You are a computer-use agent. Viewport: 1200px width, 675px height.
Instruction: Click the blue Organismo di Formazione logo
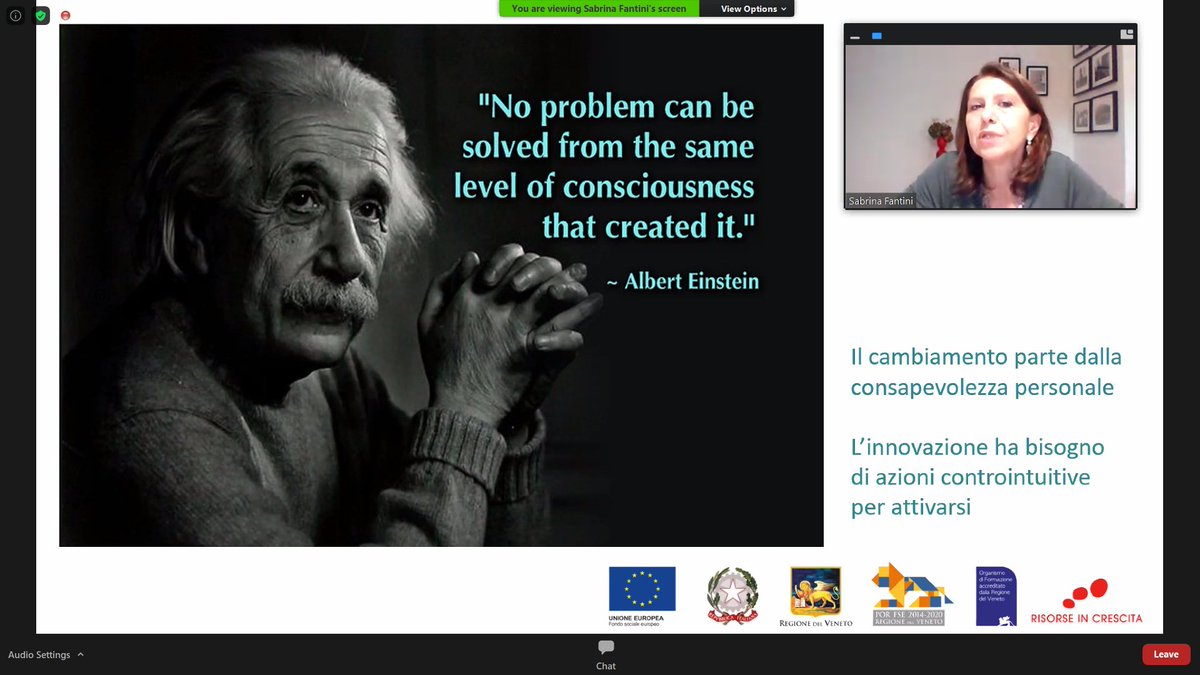pyautogui.click(x=996, y=596)
